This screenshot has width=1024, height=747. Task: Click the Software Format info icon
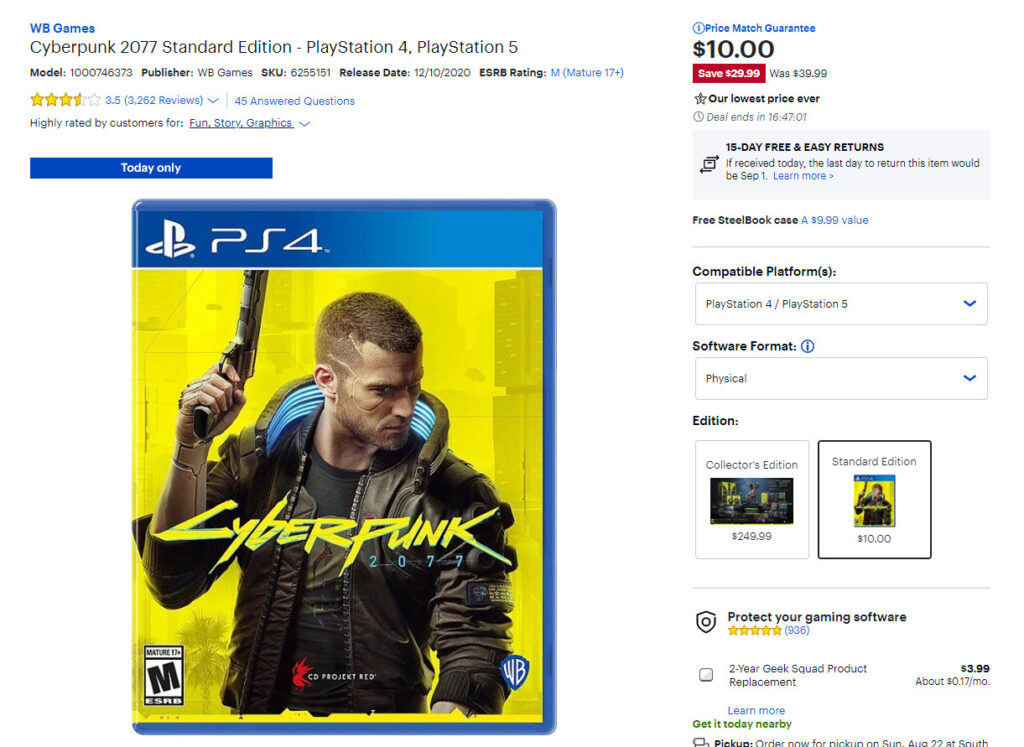coord(808,346)
